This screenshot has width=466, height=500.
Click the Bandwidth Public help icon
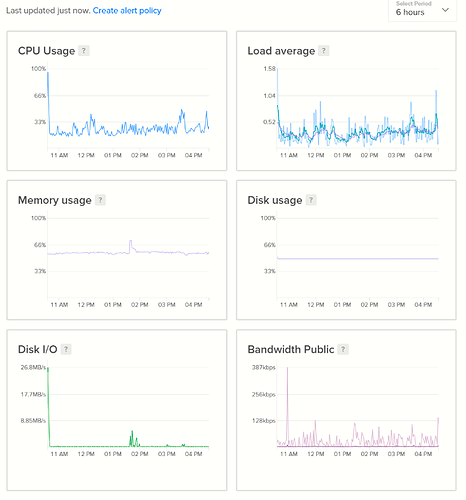coord(343,349)
